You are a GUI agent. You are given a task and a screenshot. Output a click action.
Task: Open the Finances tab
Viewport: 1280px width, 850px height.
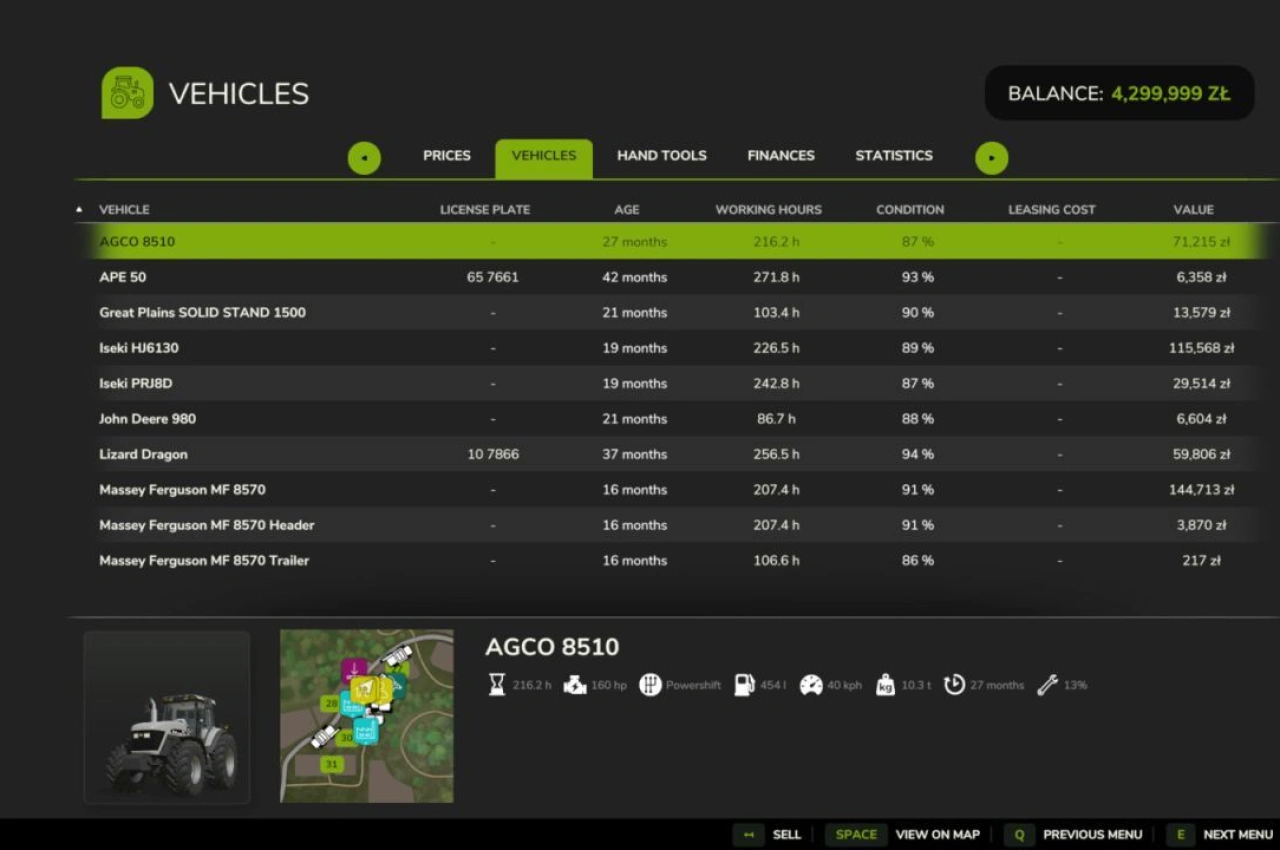click(780, 156)
